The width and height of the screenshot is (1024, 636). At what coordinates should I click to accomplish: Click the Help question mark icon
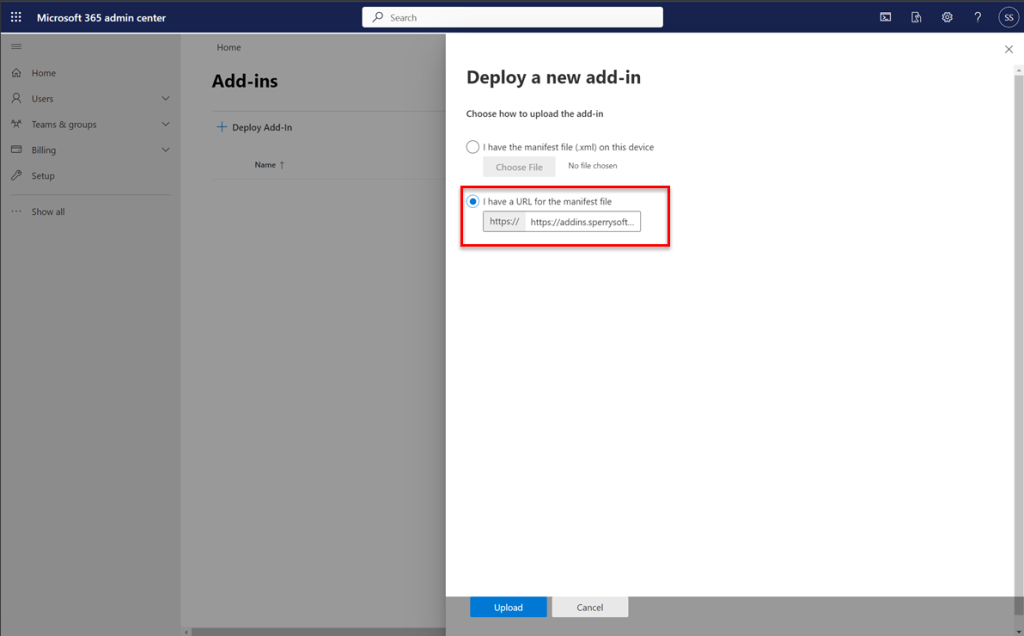click(978, 16)
